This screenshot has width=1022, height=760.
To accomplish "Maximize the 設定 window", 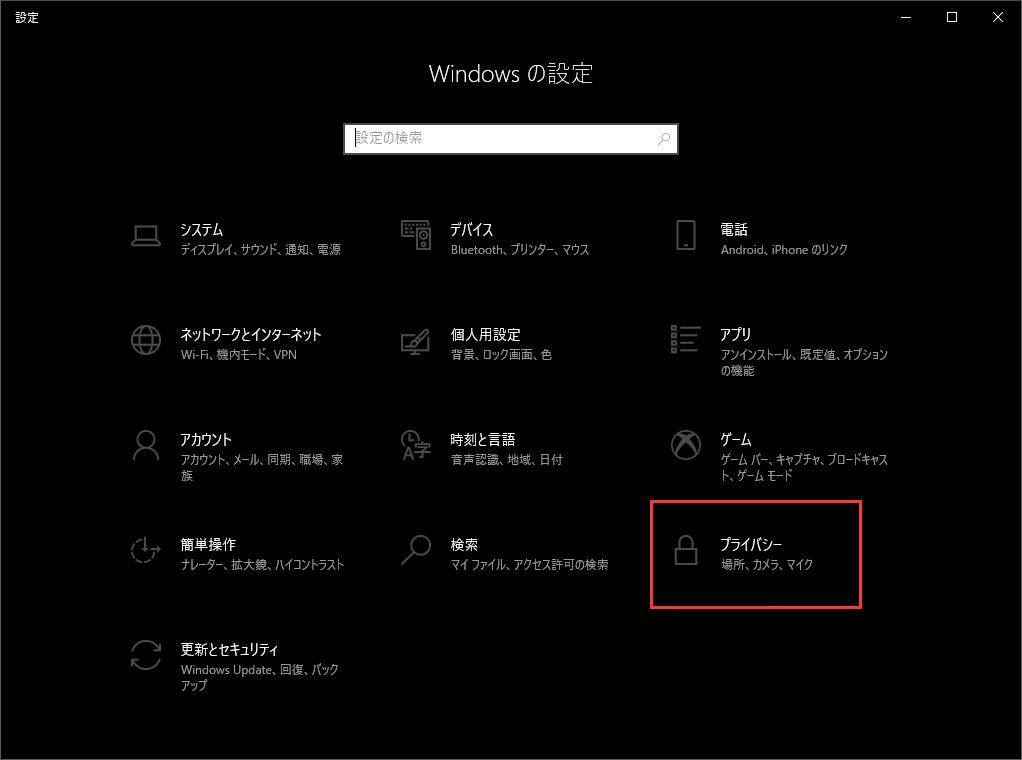I will coord(952,18).
